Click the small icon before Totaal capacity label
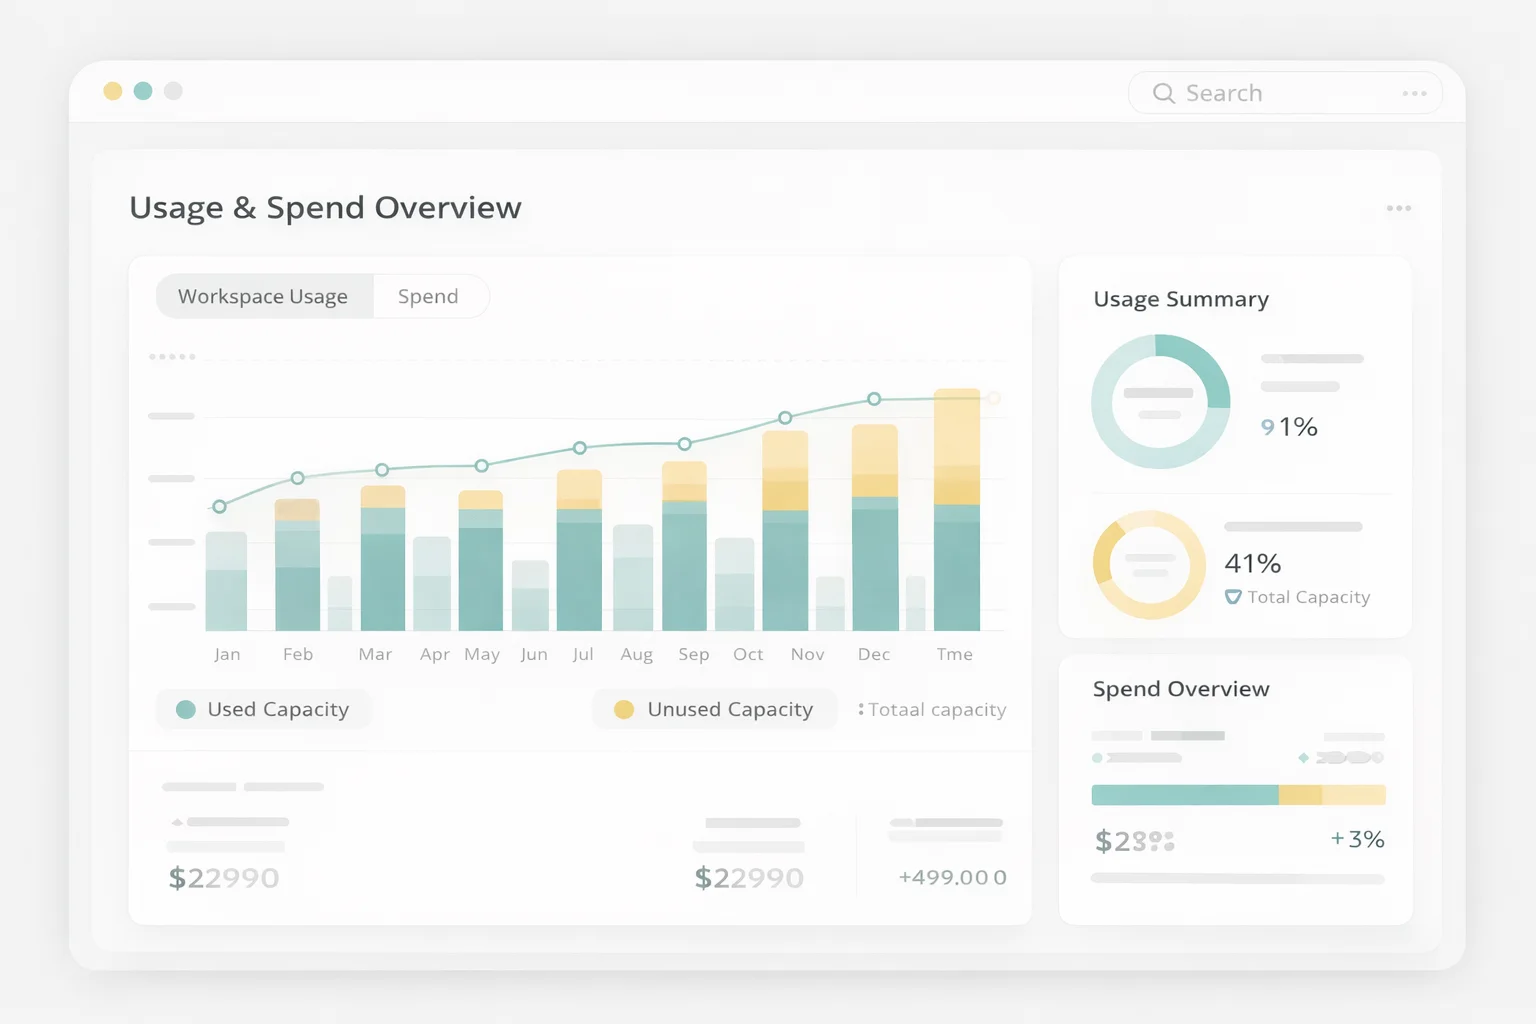This screenshot has width=1536, height=1024. click(861, 709)
